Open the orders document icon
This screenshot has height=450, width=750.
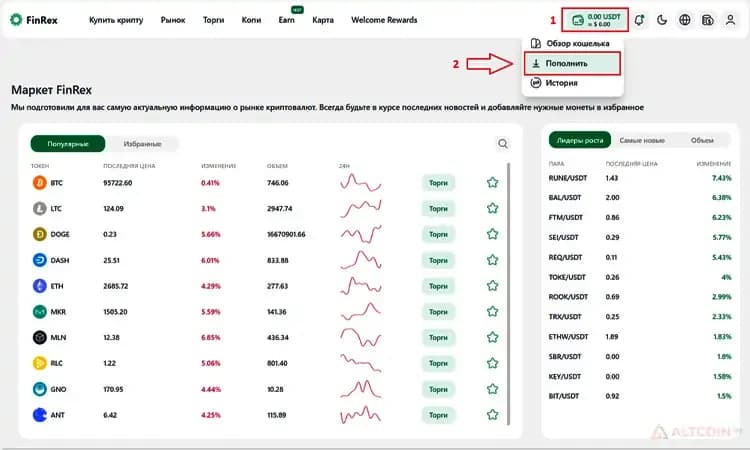click(707, 20)
